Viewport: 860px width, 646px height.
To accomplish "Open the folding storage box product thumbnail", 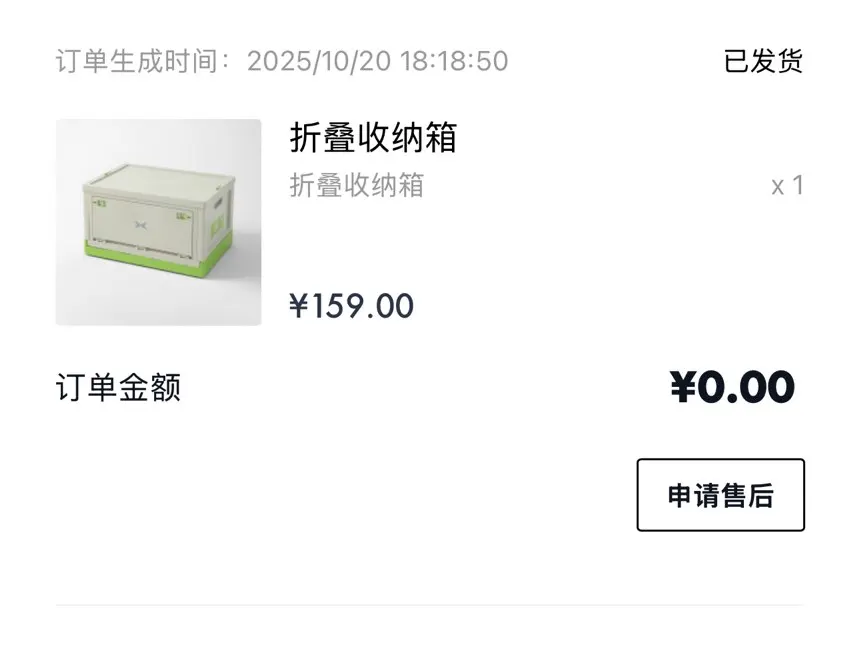I will tap(159, 222).
